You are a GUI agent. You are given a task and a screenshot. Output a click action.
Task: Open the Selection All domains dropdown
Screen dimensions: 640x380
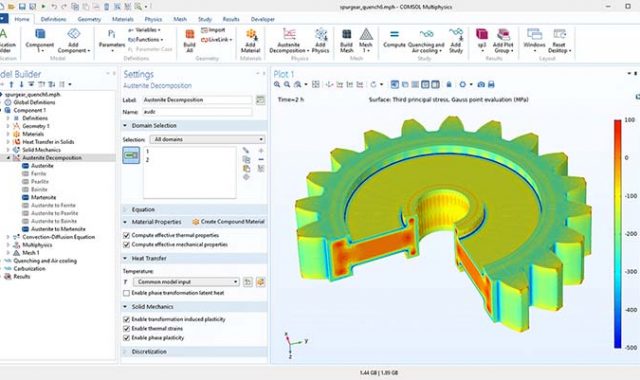tap(207, 140)
